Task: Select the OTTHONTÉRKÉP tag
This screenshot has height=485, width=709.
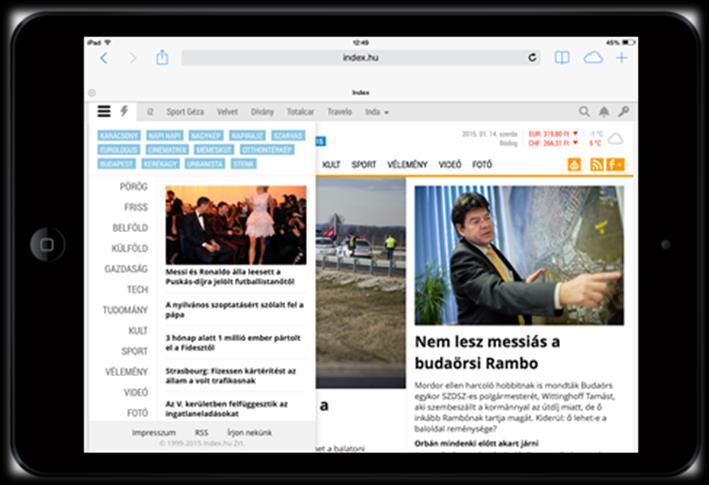Action: (267, 150)
